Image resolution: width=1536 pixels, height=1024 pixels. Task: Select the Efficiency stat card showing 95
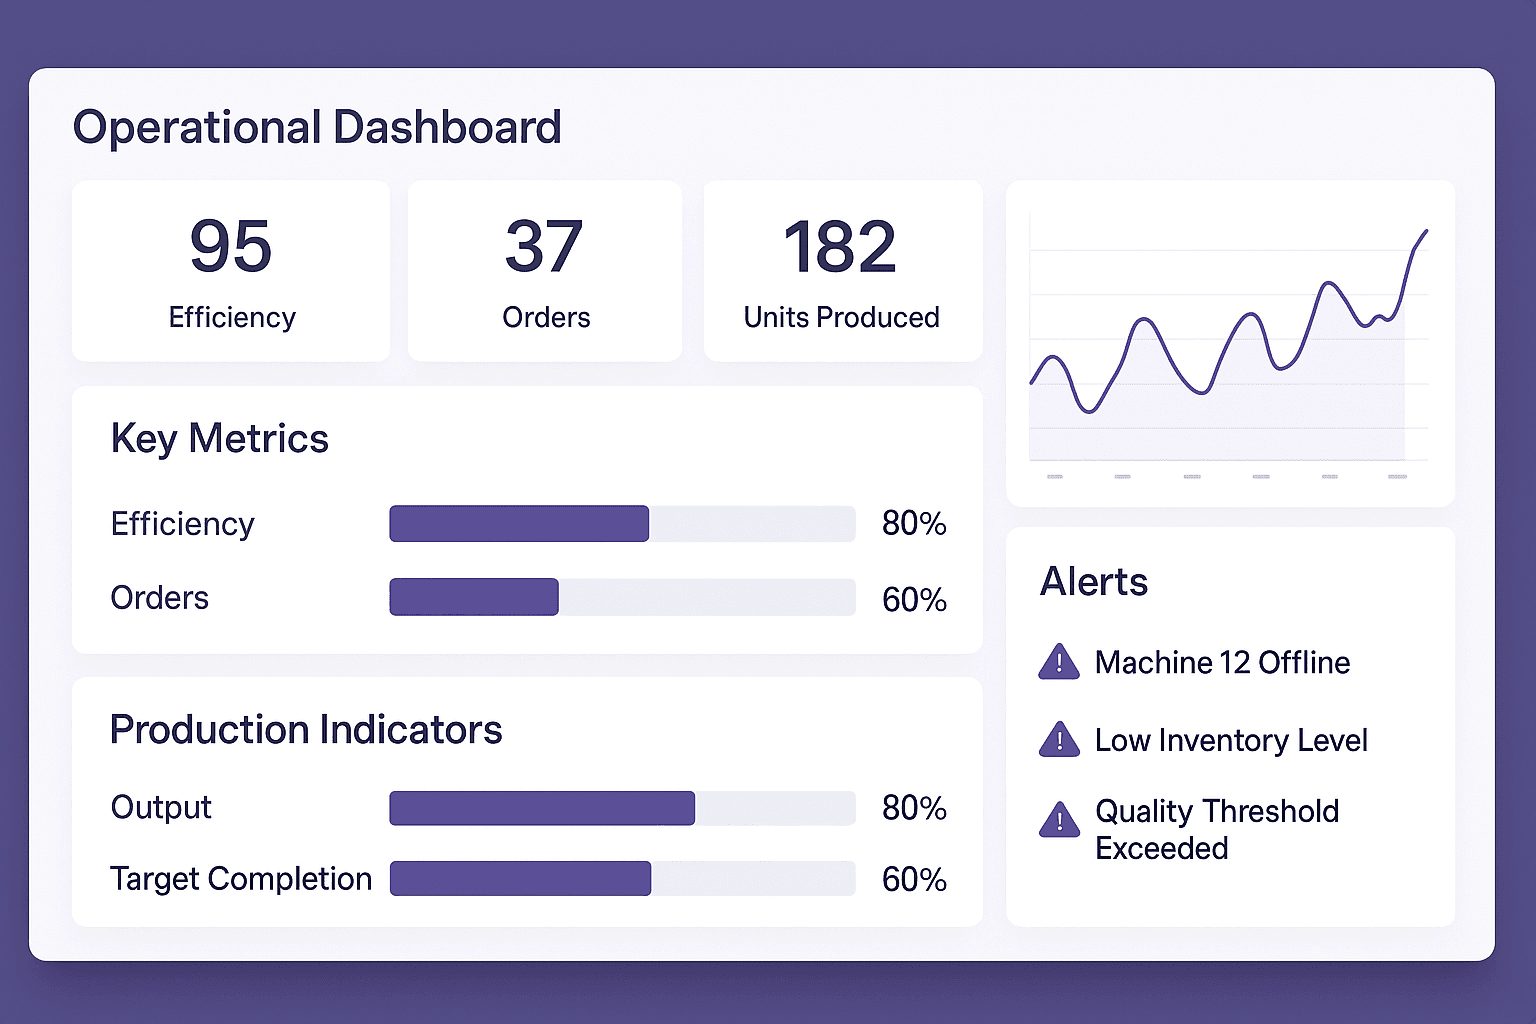coord(231,270)
